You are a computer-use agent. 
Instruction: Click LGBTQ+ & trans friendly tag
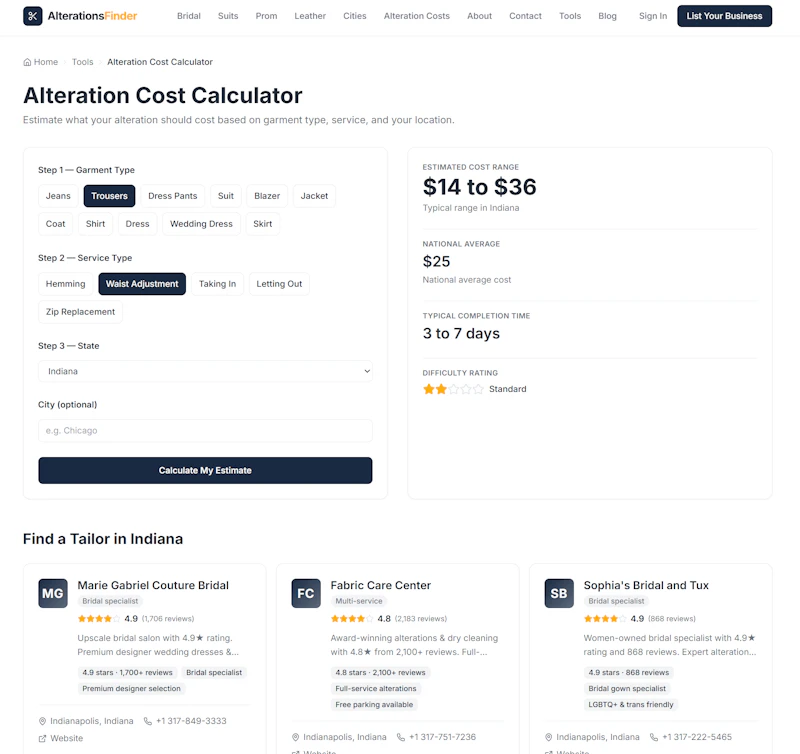(631, 705)
